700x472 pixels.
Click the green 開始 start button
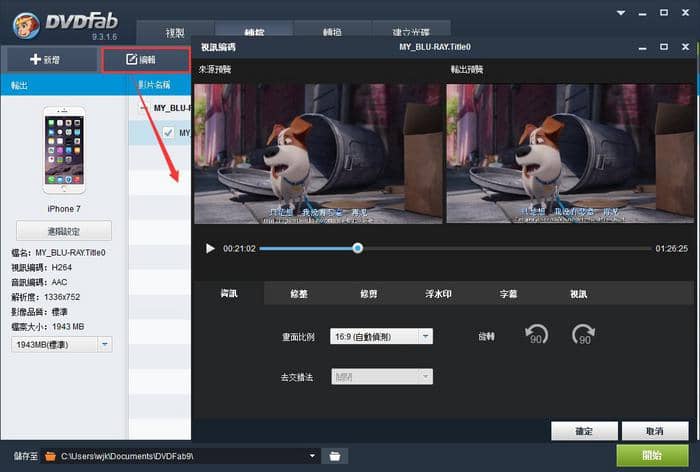652,455
